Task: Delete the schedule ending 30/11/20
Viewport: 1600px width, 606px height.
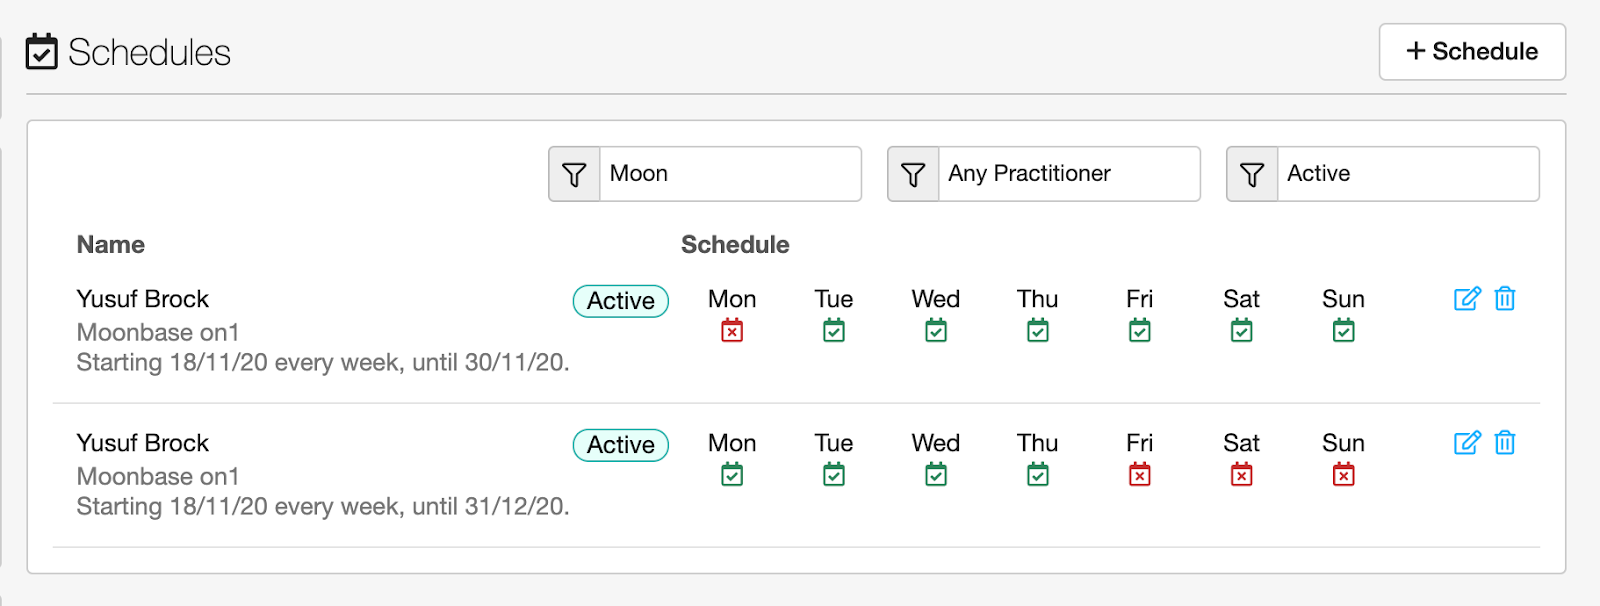Action: point(1505,299)
